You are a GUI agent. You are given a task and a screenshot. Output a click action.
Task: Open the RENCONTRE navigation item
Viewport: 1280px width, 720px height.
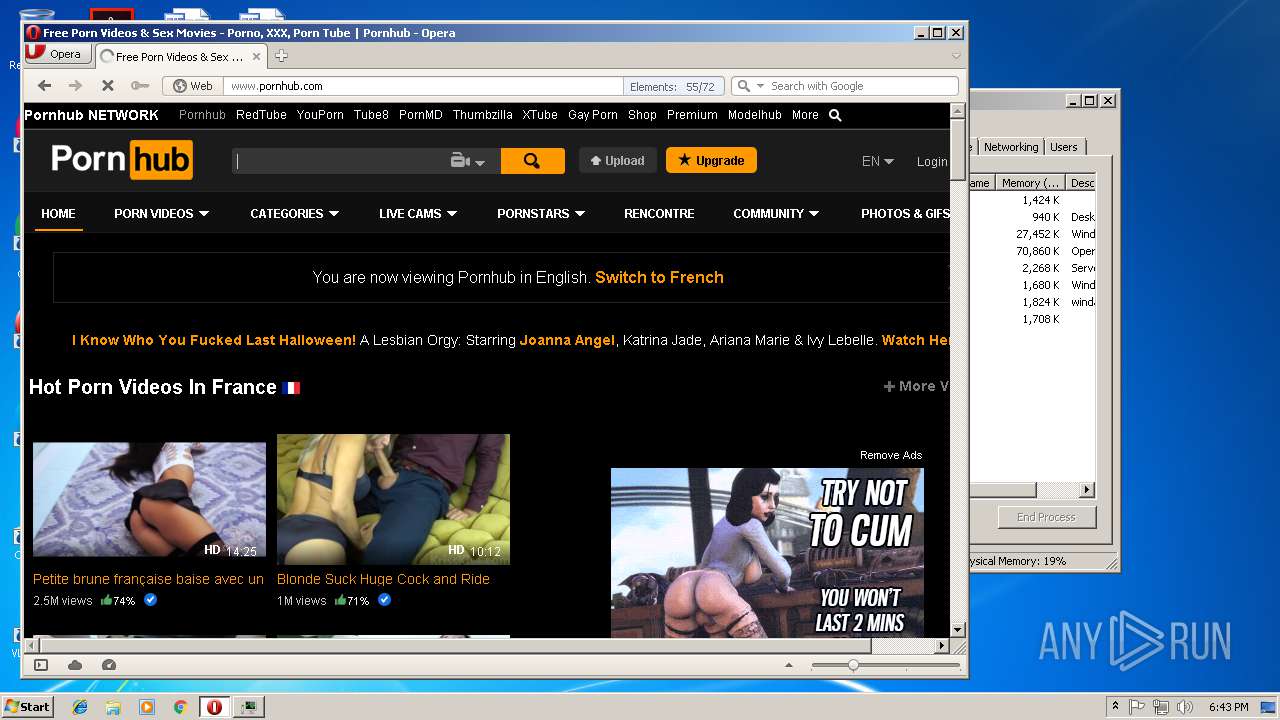(659, 213)
